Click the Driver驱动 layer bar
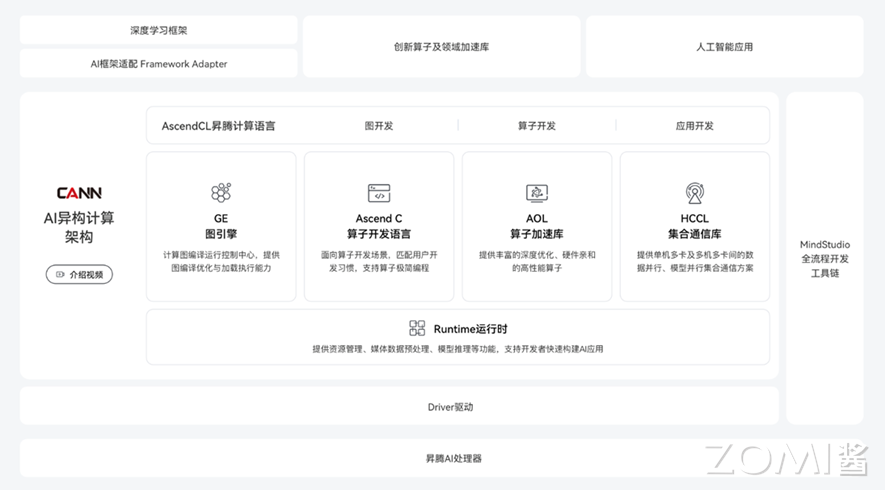Screen dimensions: 885x490 [x=399, y=406]
